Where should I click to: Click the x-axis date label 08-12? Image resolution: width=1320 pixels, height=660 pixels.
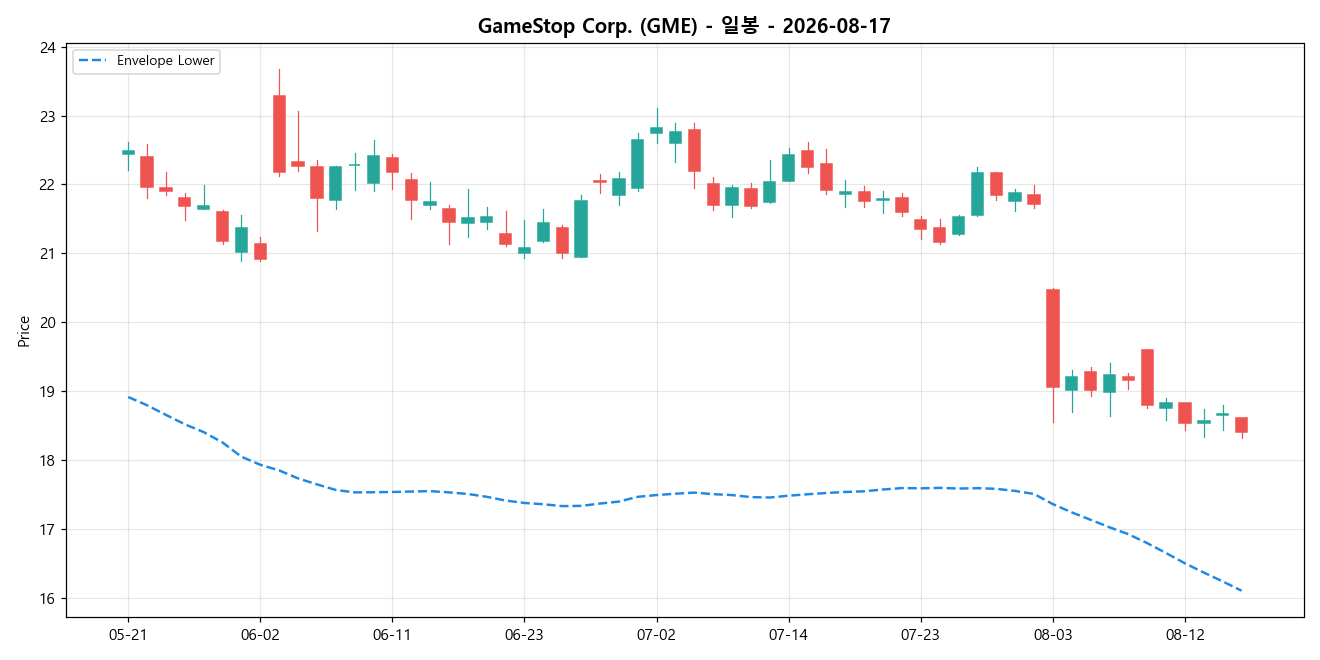1184,635
